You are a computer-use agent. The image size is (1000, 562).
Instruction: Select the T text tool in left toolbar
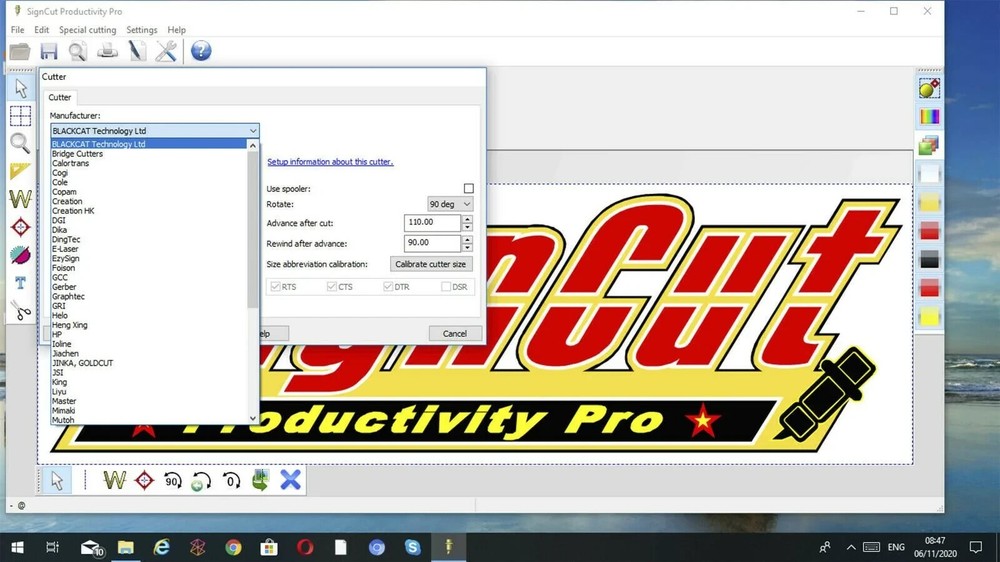click(x=20, y=283)
